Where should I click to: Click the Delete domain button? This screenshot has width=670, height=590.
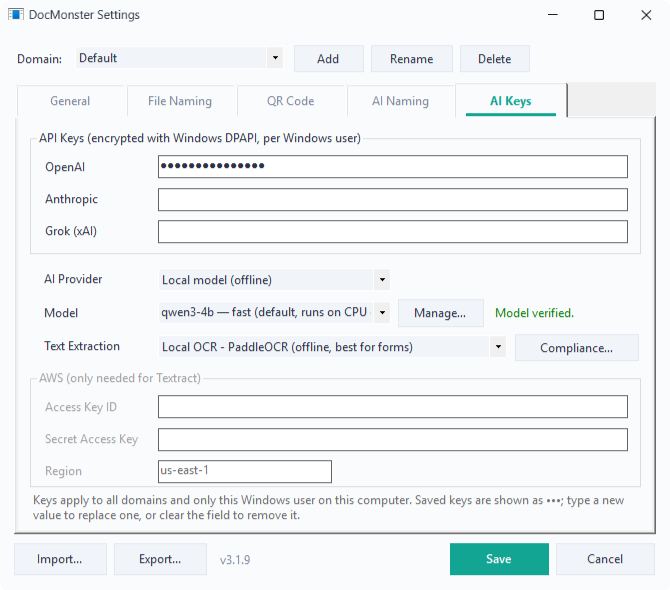(x=495, y=59)
